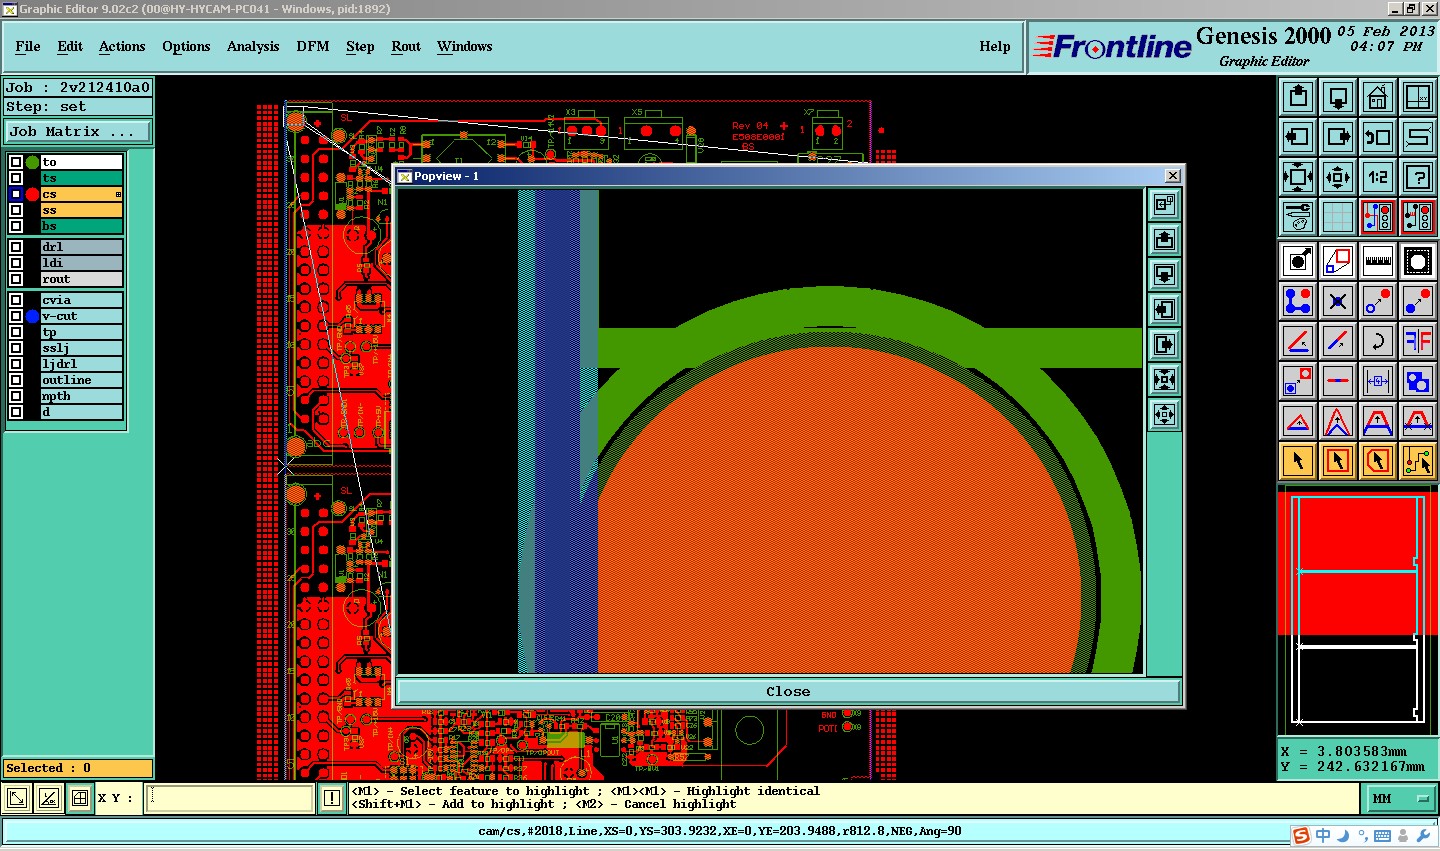
Task: Toggle display checkbox for layer ss
Action: [x=16, y=210]
